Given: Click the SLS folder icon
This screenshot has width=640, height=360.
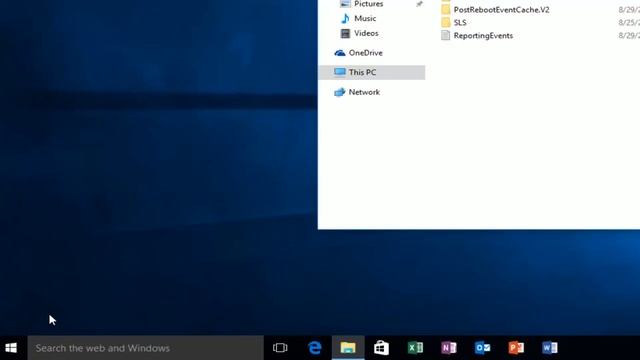Looking at the screenshot, I should click(446, 22).
